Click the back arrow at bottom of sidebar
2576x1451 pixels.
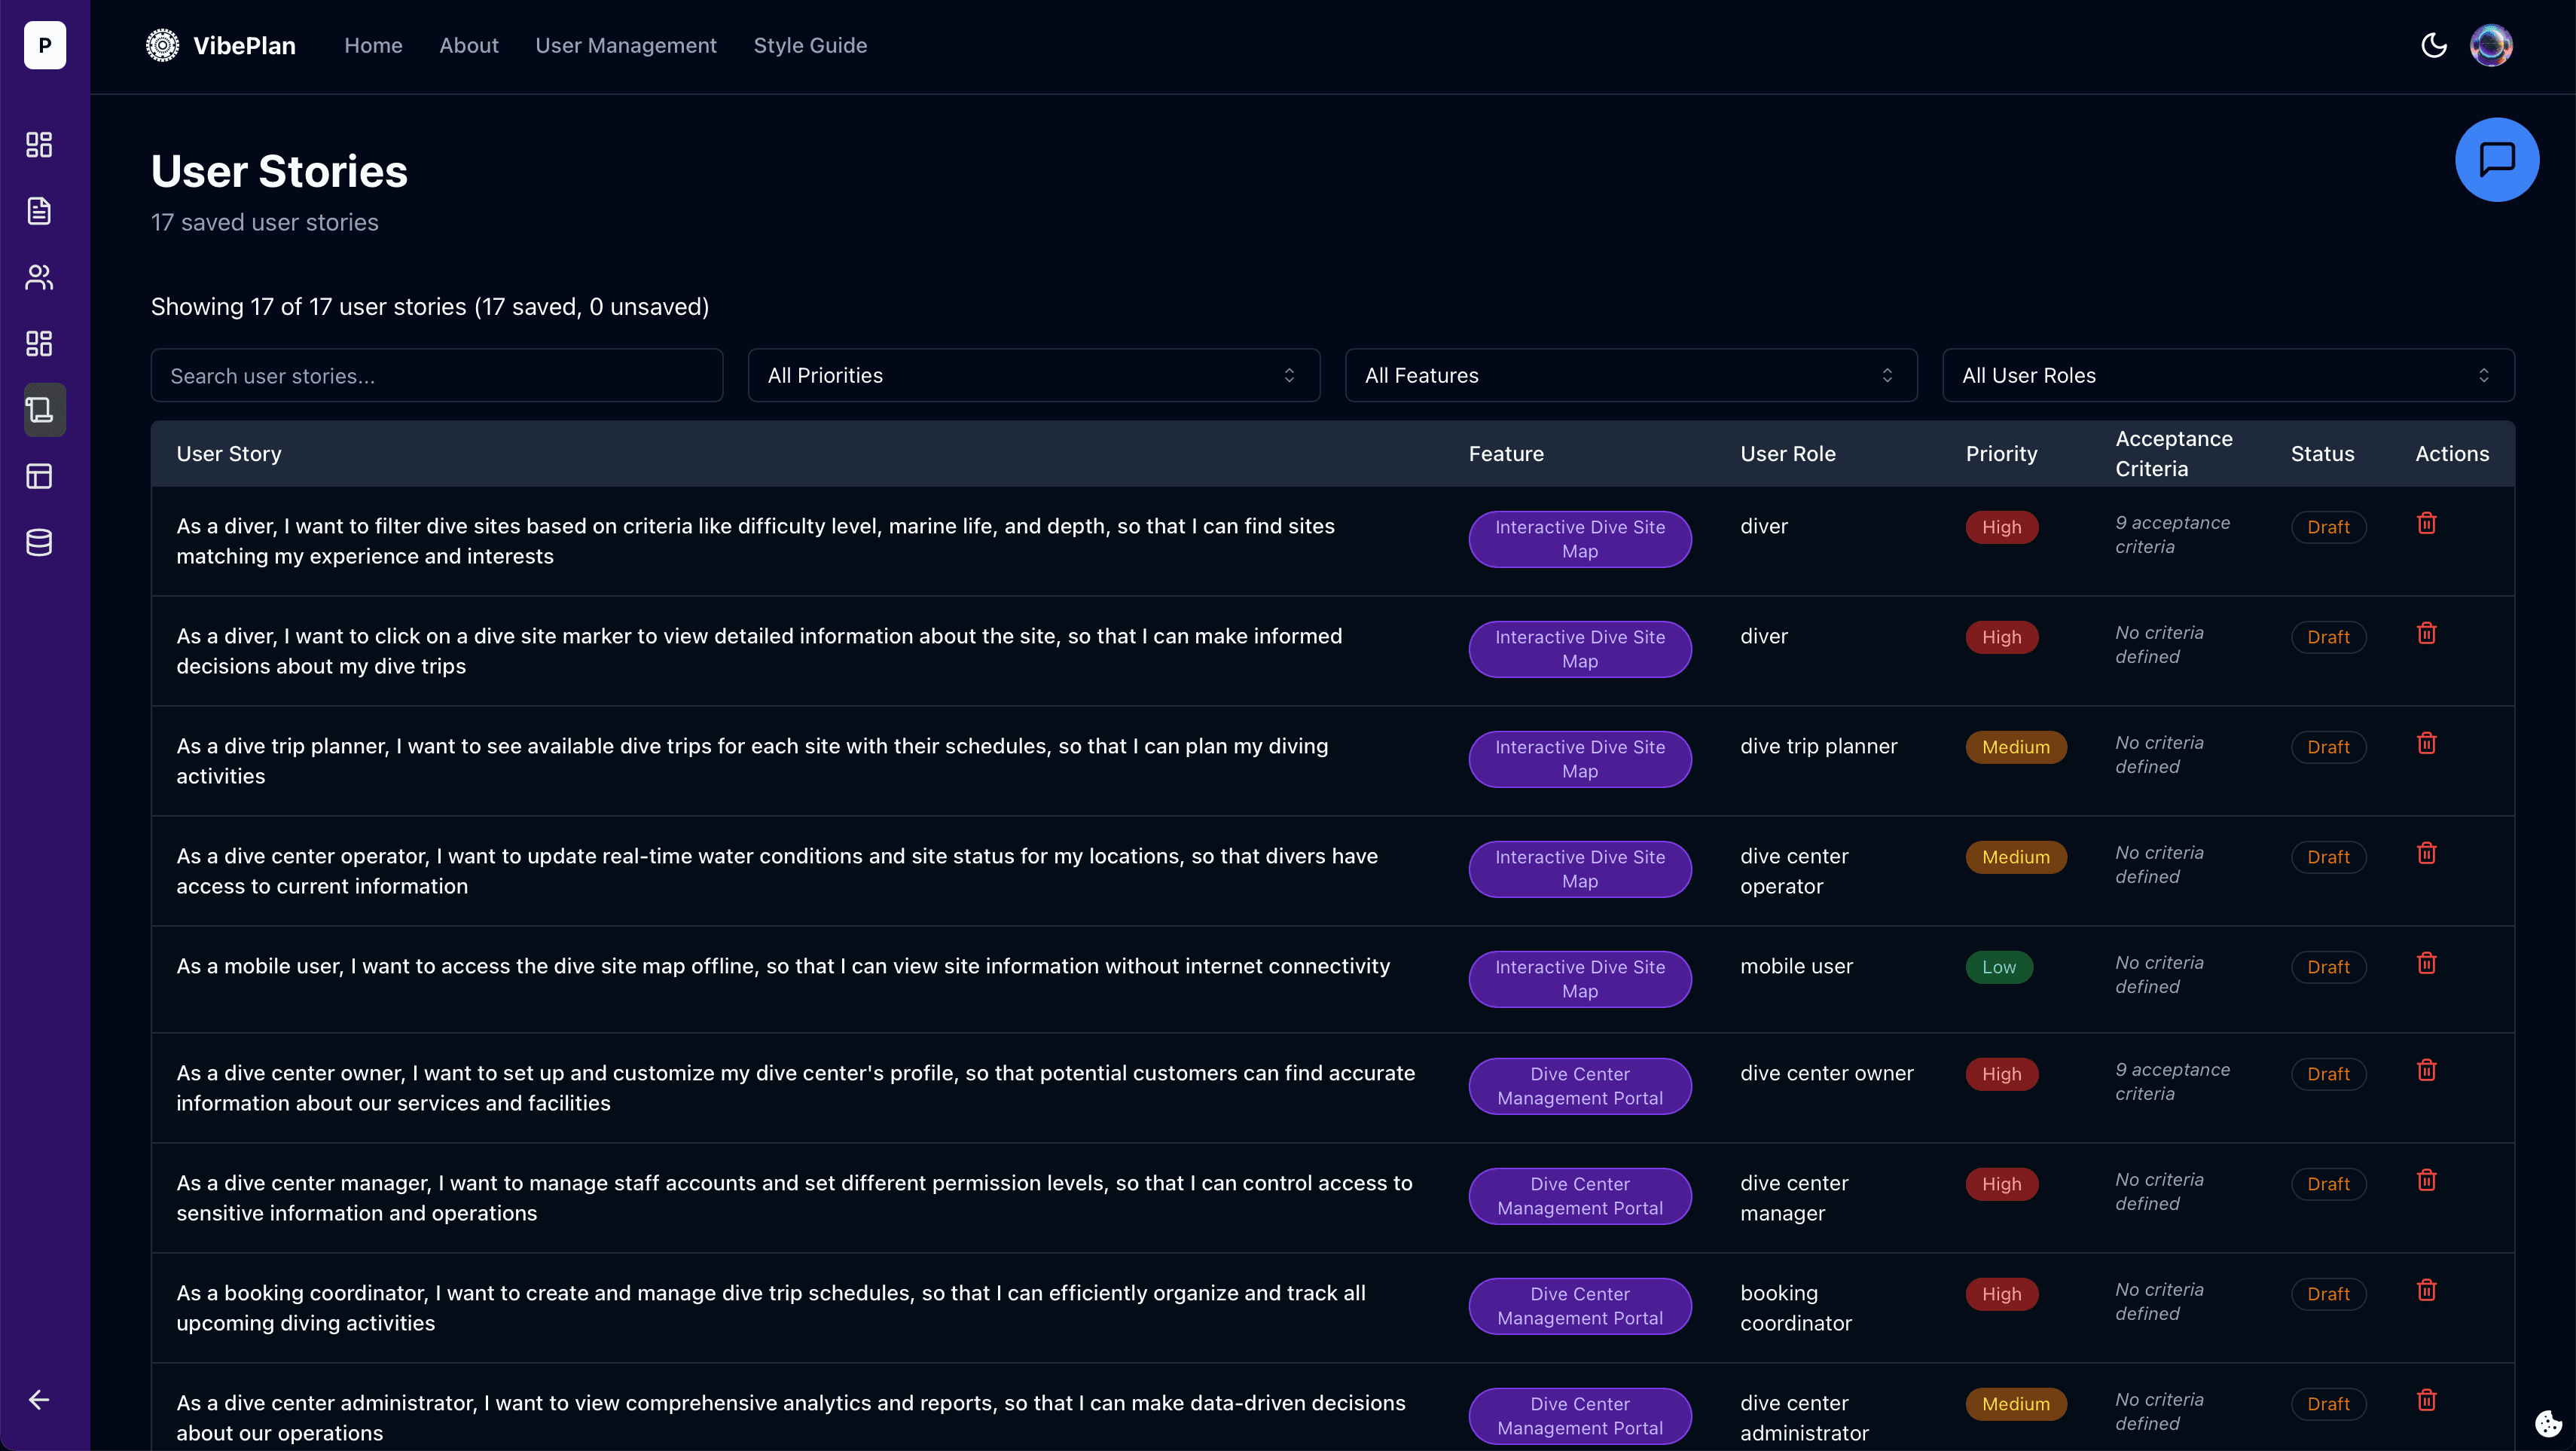[x=39, y=1400]
